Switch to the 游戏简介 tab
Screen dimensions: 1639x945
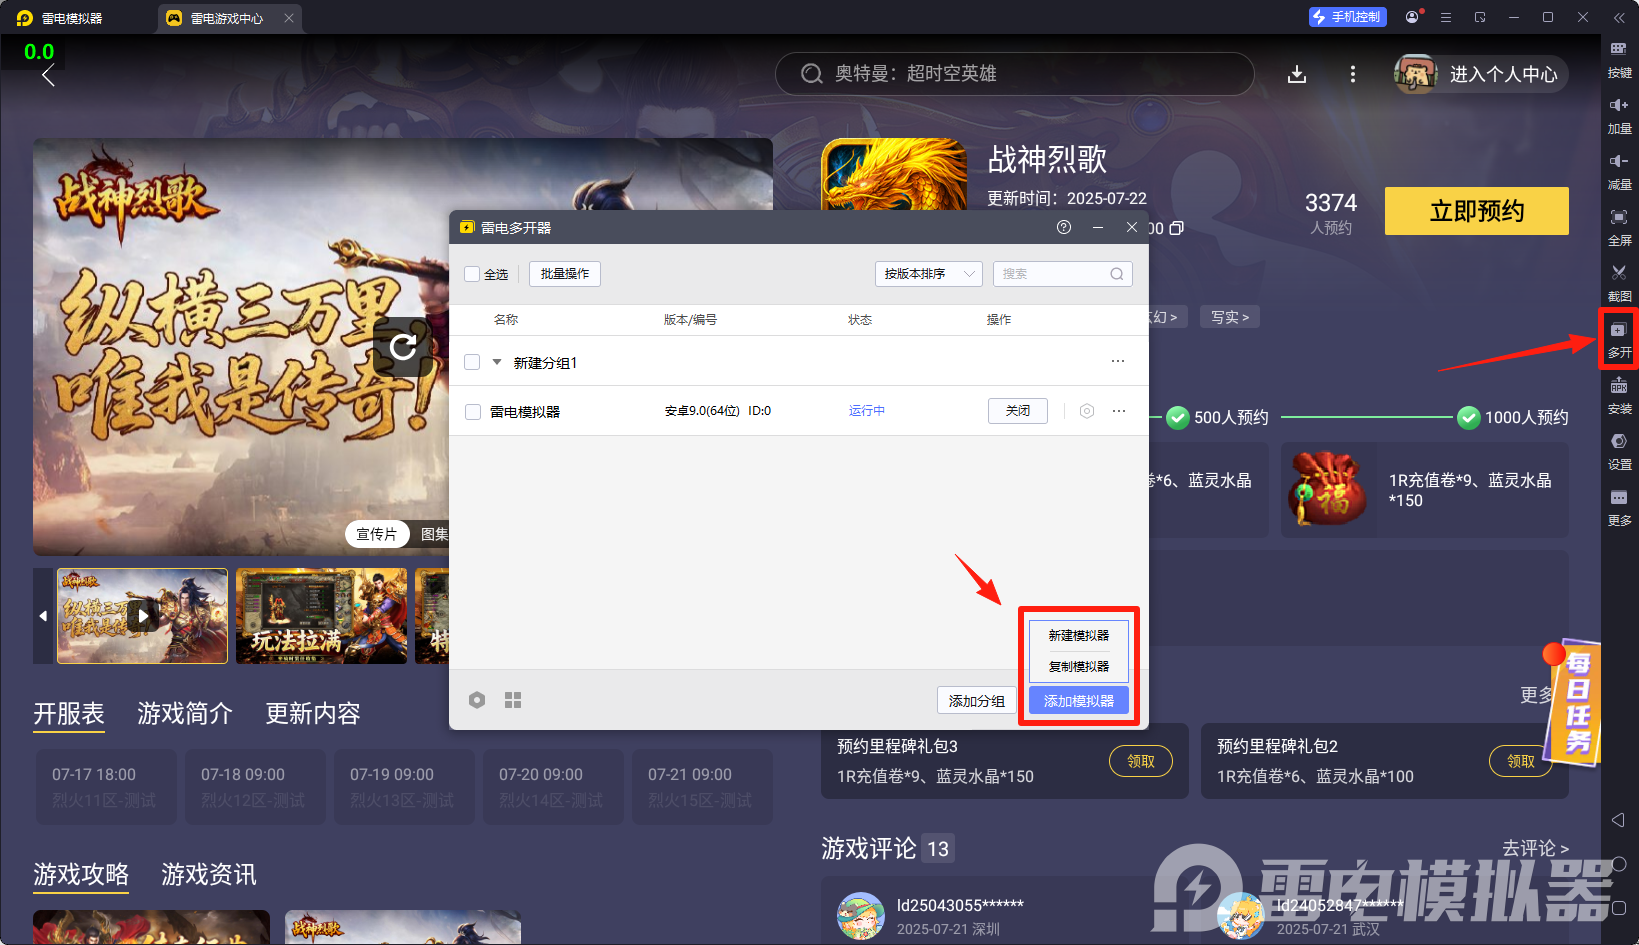(x=184, y=713)
